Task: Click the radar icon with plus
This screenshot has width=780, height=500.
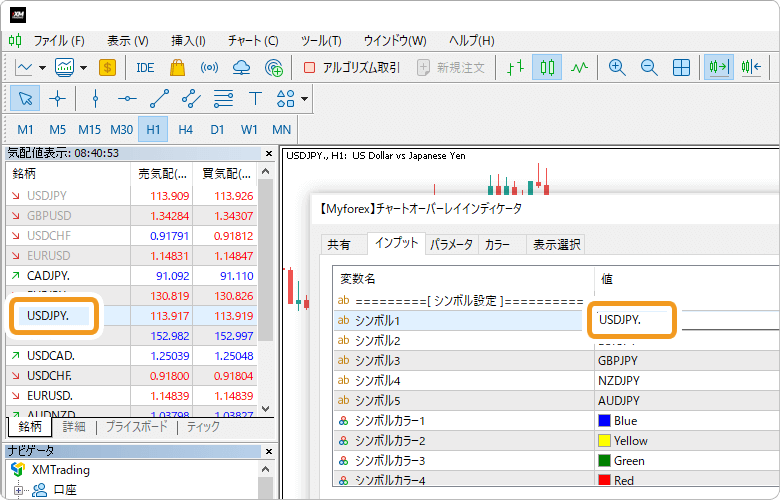Action: coord(274,68)
